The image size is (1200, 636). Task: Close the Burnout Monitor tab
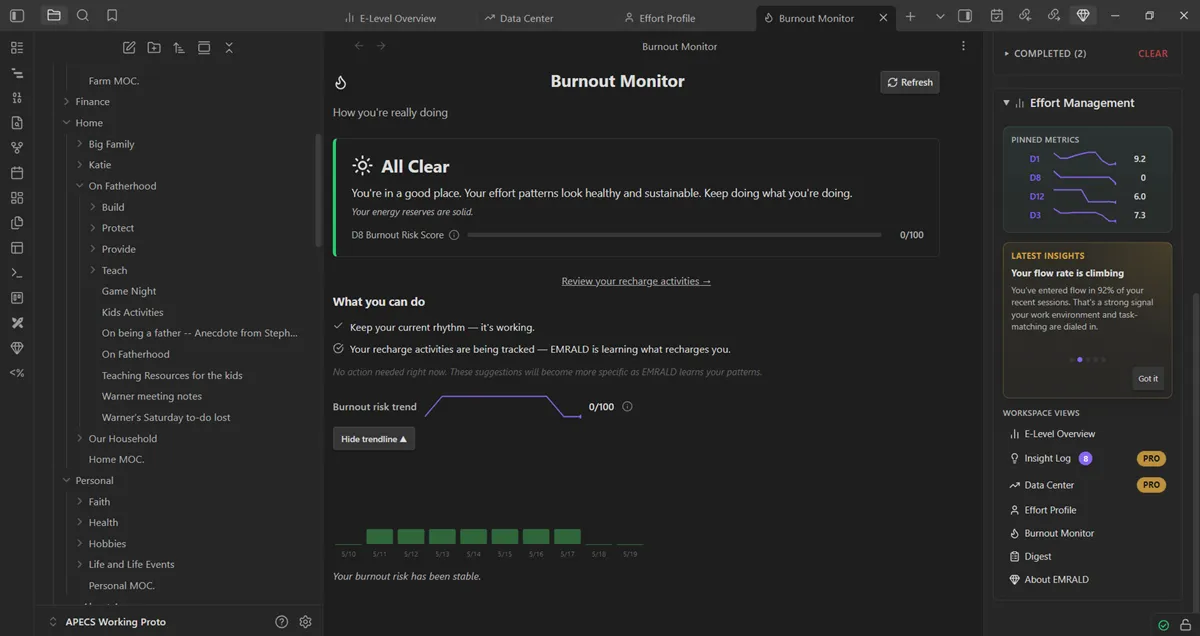(883, 18)
